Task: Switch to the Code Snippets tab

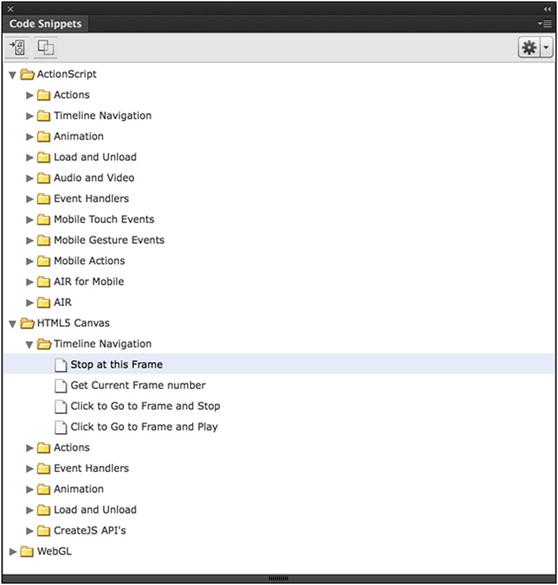Action: (46, 24)
